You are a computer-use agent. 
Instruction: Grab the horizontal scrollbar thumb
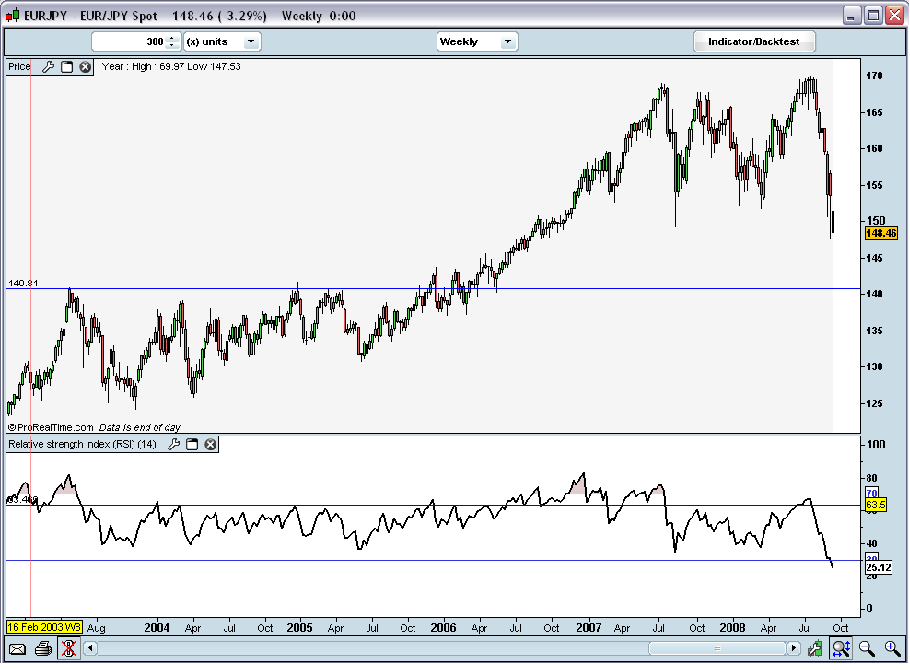tap(717, 648)
